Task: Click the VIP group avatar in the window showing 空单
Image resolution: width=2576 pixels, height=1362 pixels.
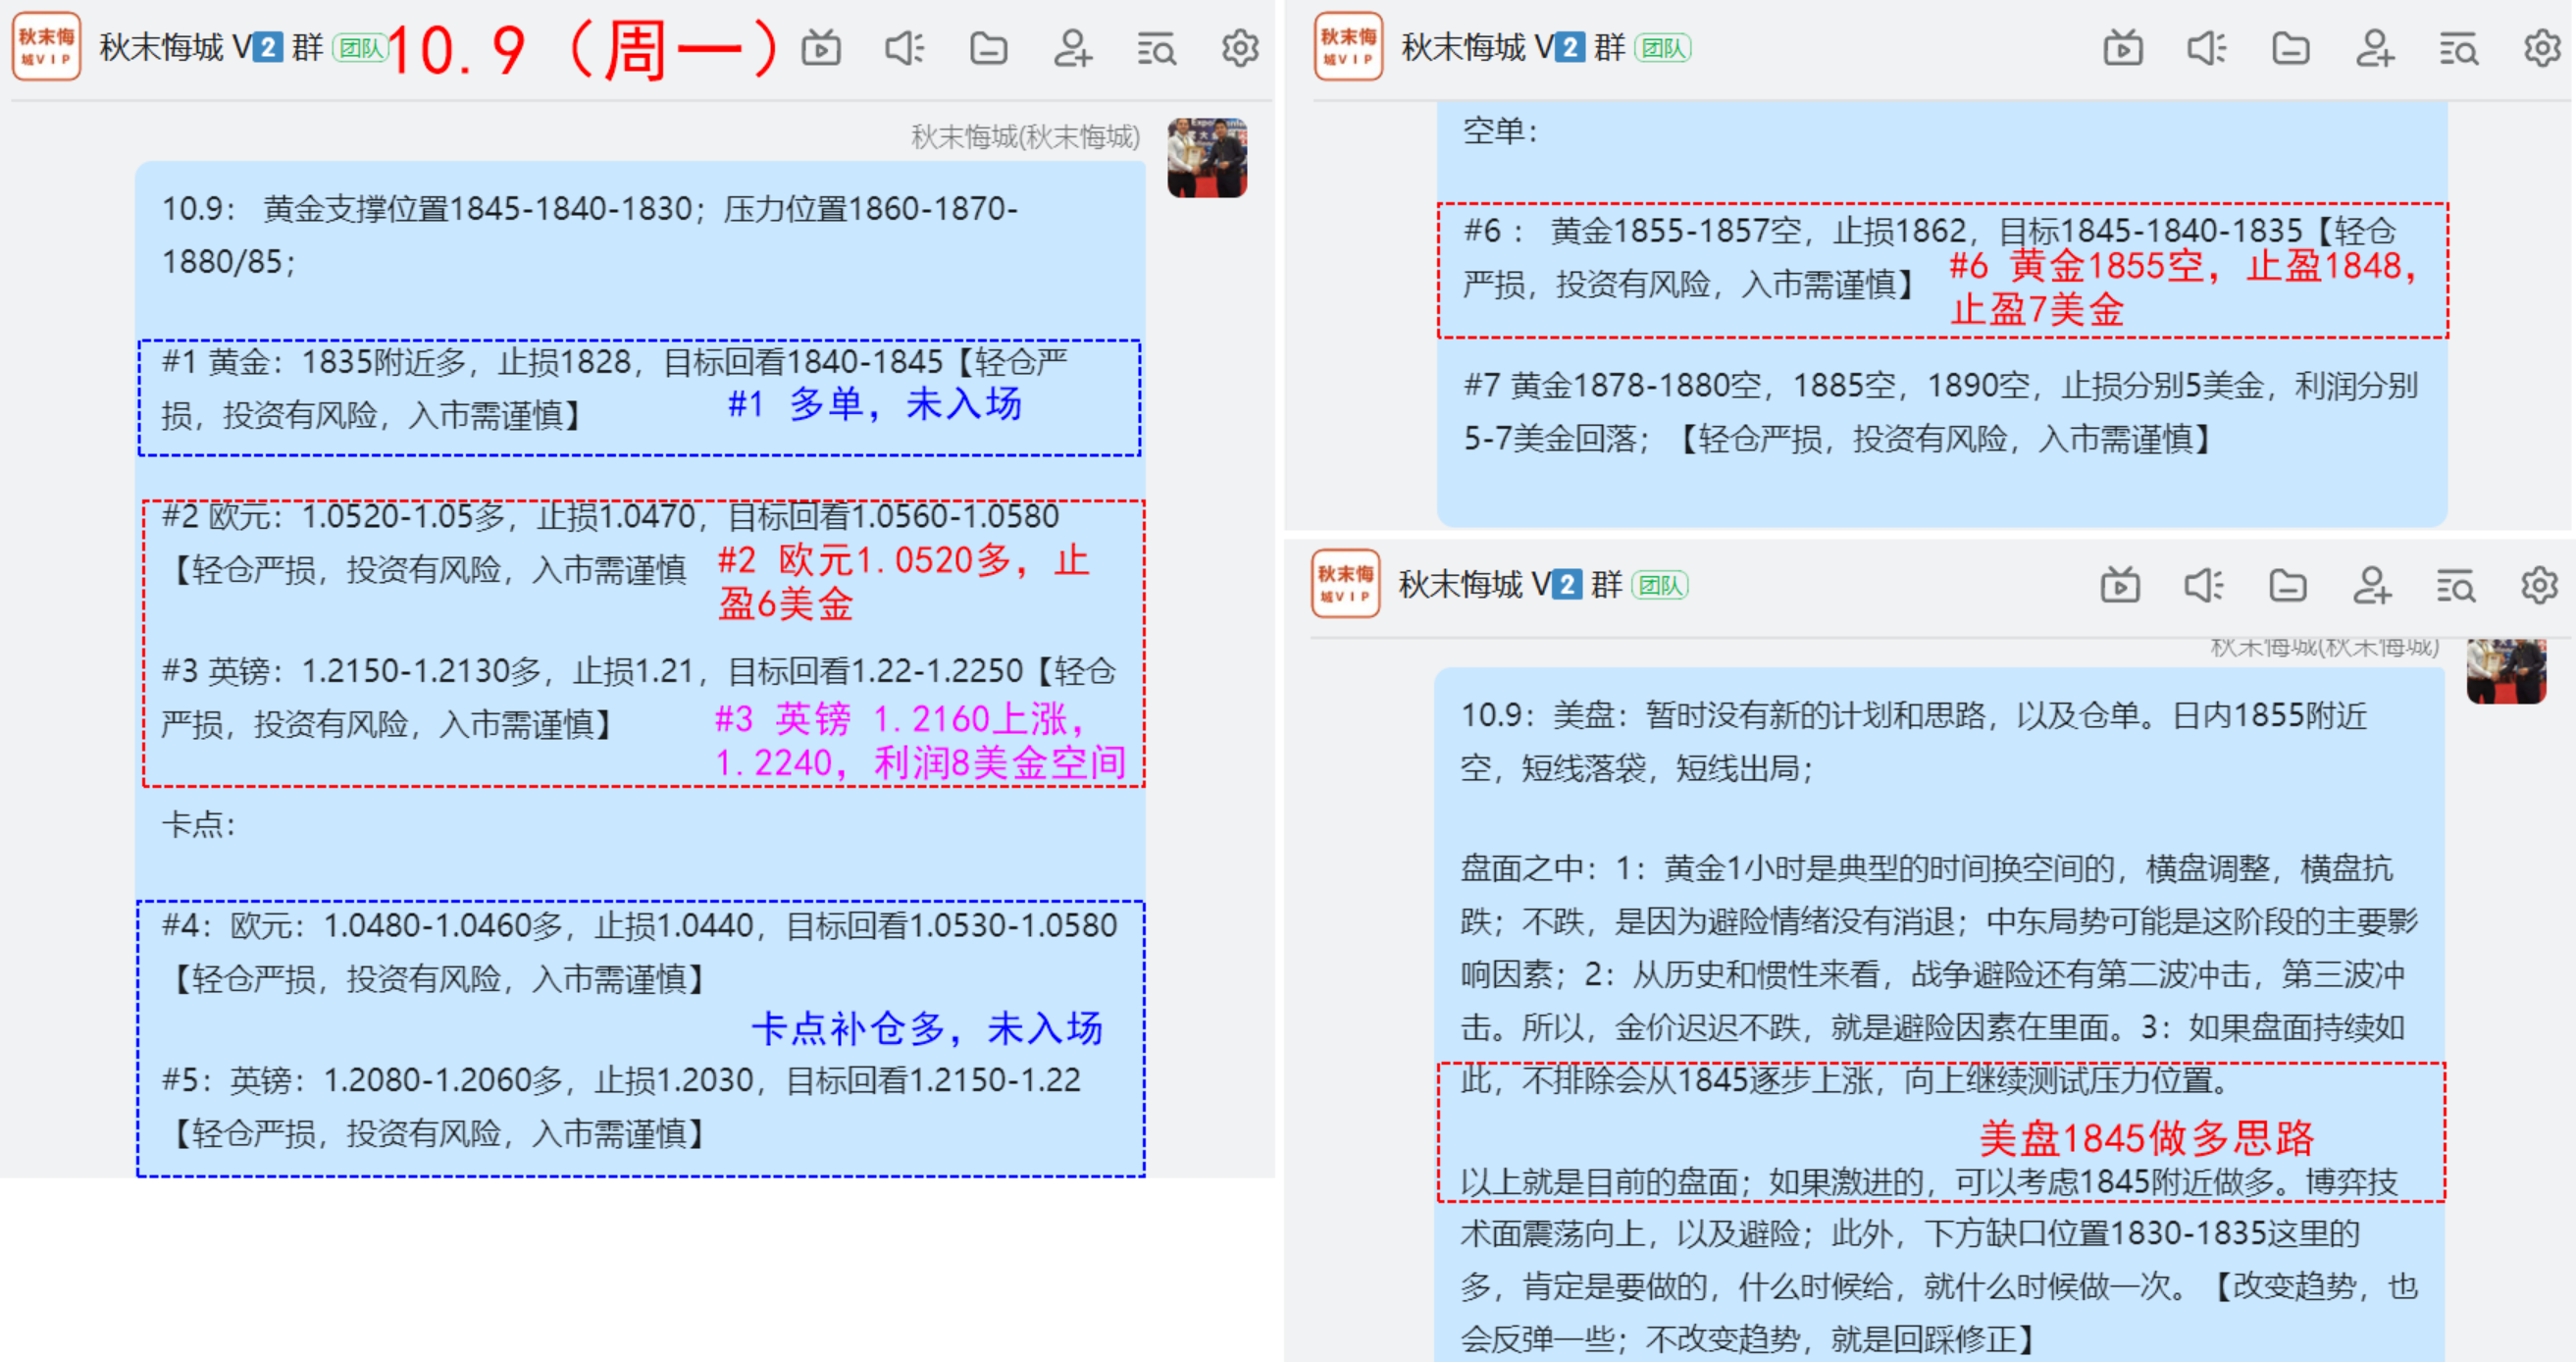Action: [1348, 47]
